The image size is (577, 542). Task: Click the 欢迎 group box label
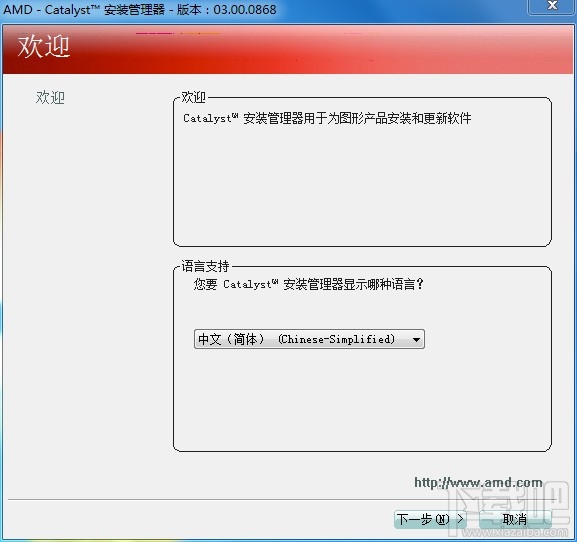click(194, 97)
